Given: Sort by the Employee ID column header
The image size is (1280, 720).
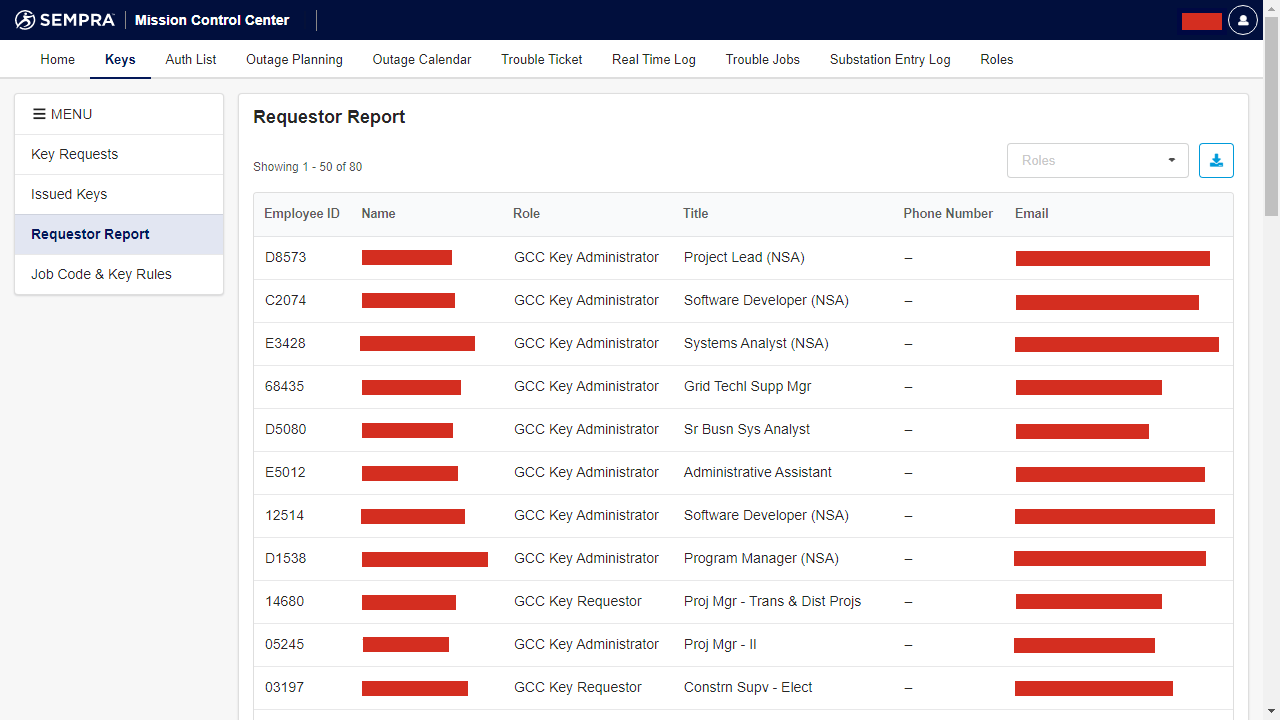Looking at the screenshot, I should point(302,213).
